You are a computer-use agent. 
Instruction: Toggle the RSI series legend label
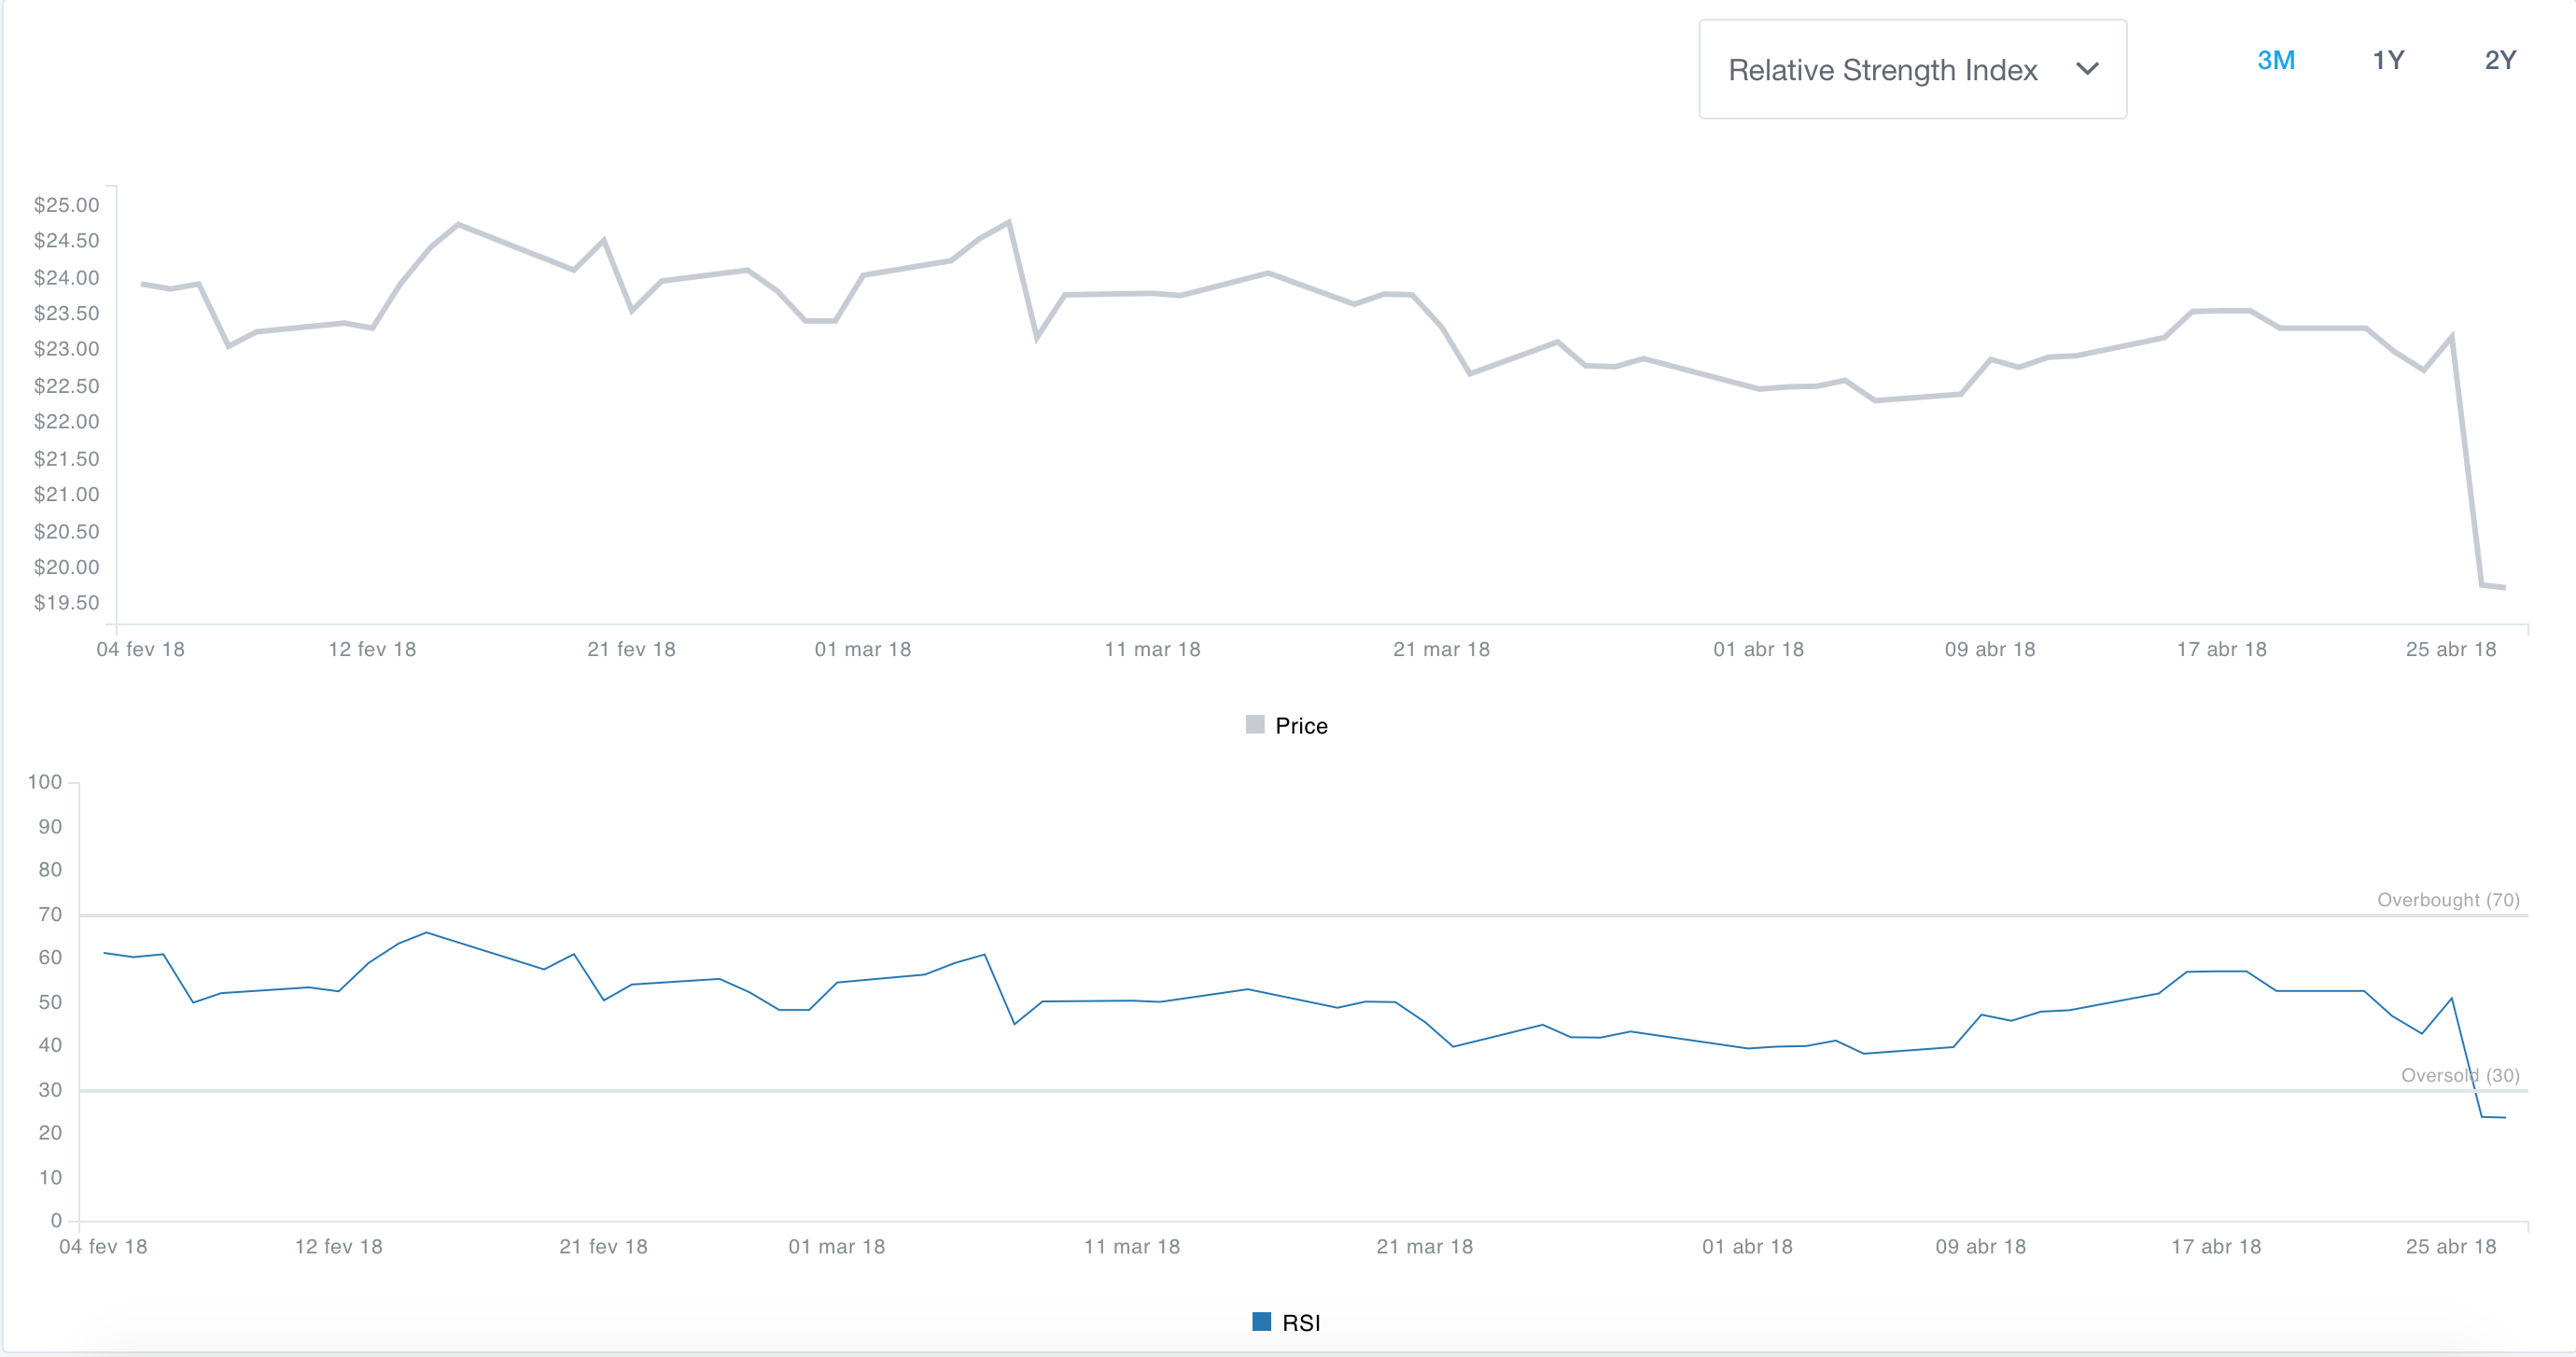click(x=1301, y=1323)
